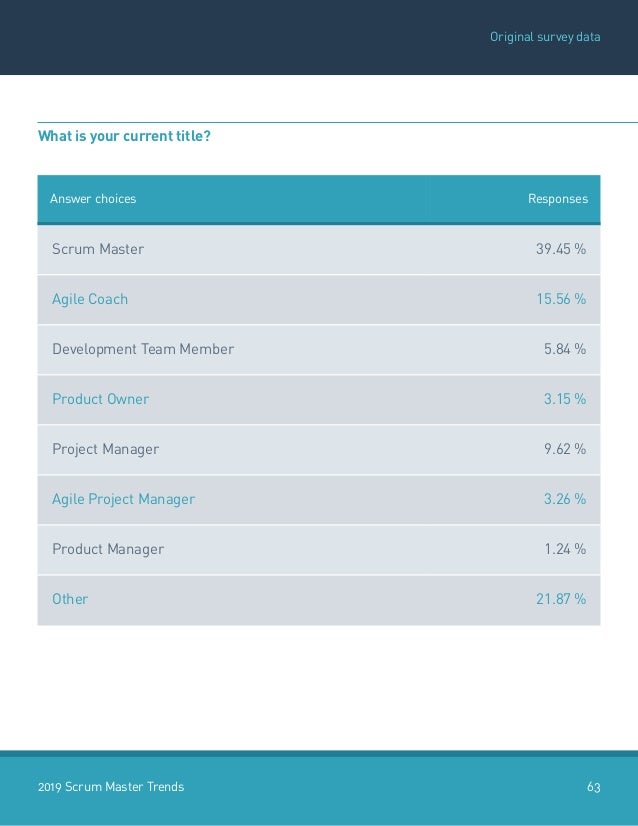Open the Agile Project Manager link

coord(123,499)
